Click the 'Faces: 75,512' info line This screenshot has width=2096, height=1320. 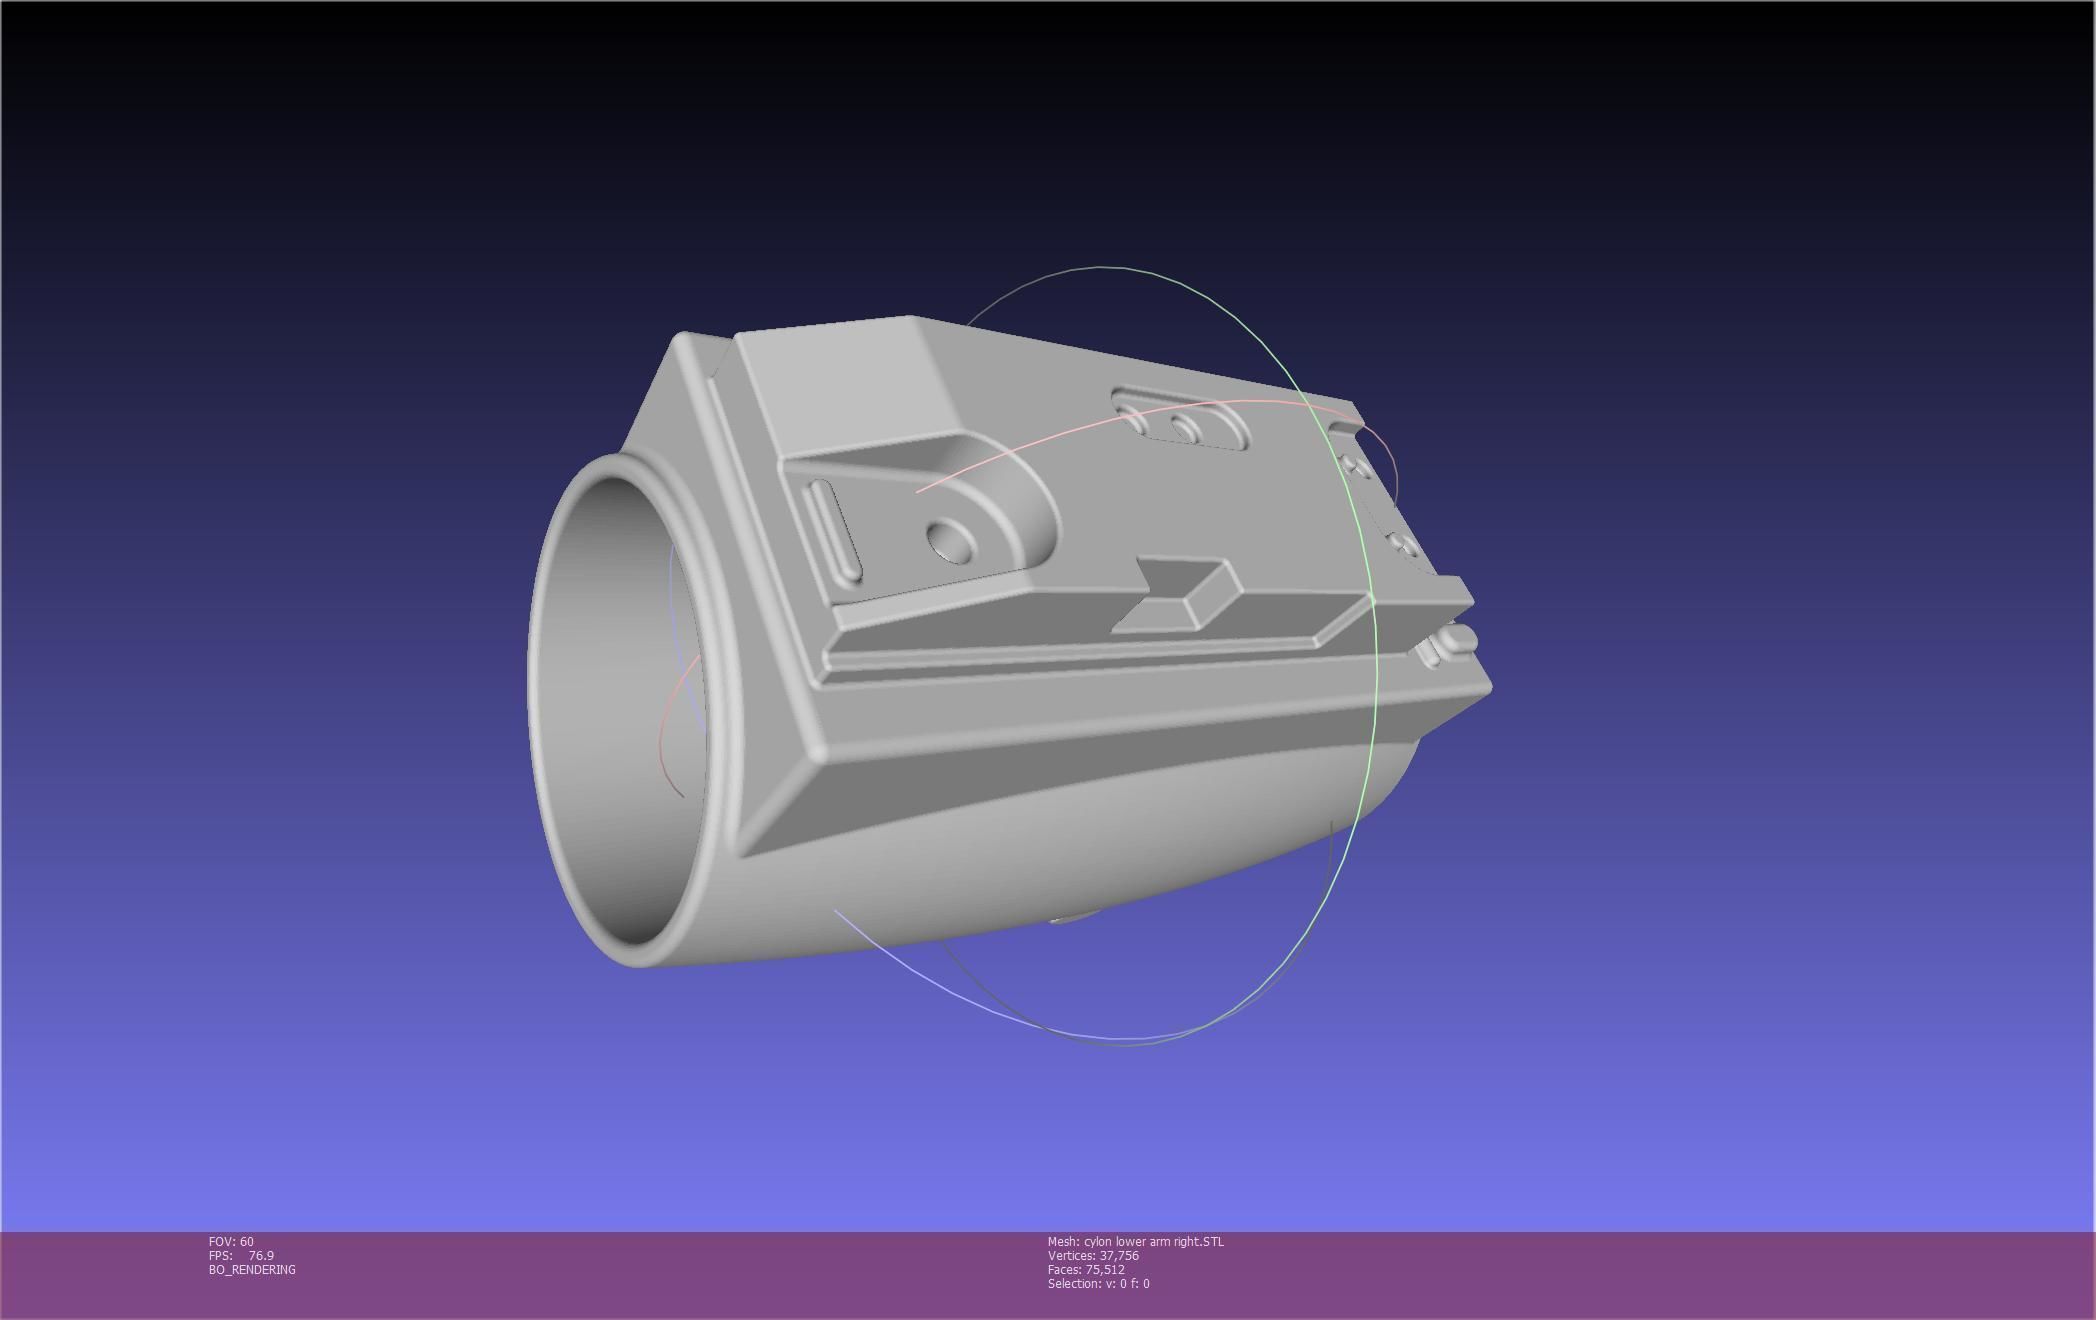coord(1086,1270)
